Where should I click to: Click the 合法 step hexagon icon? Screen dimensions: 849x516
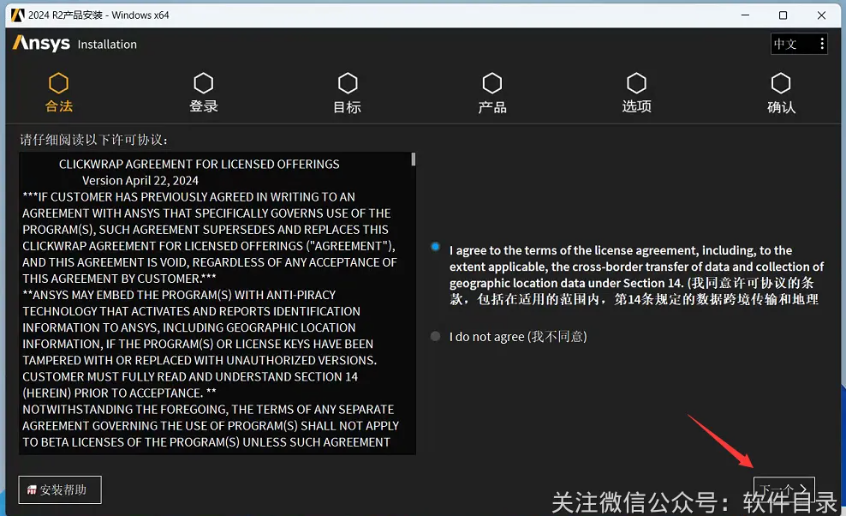59,83
